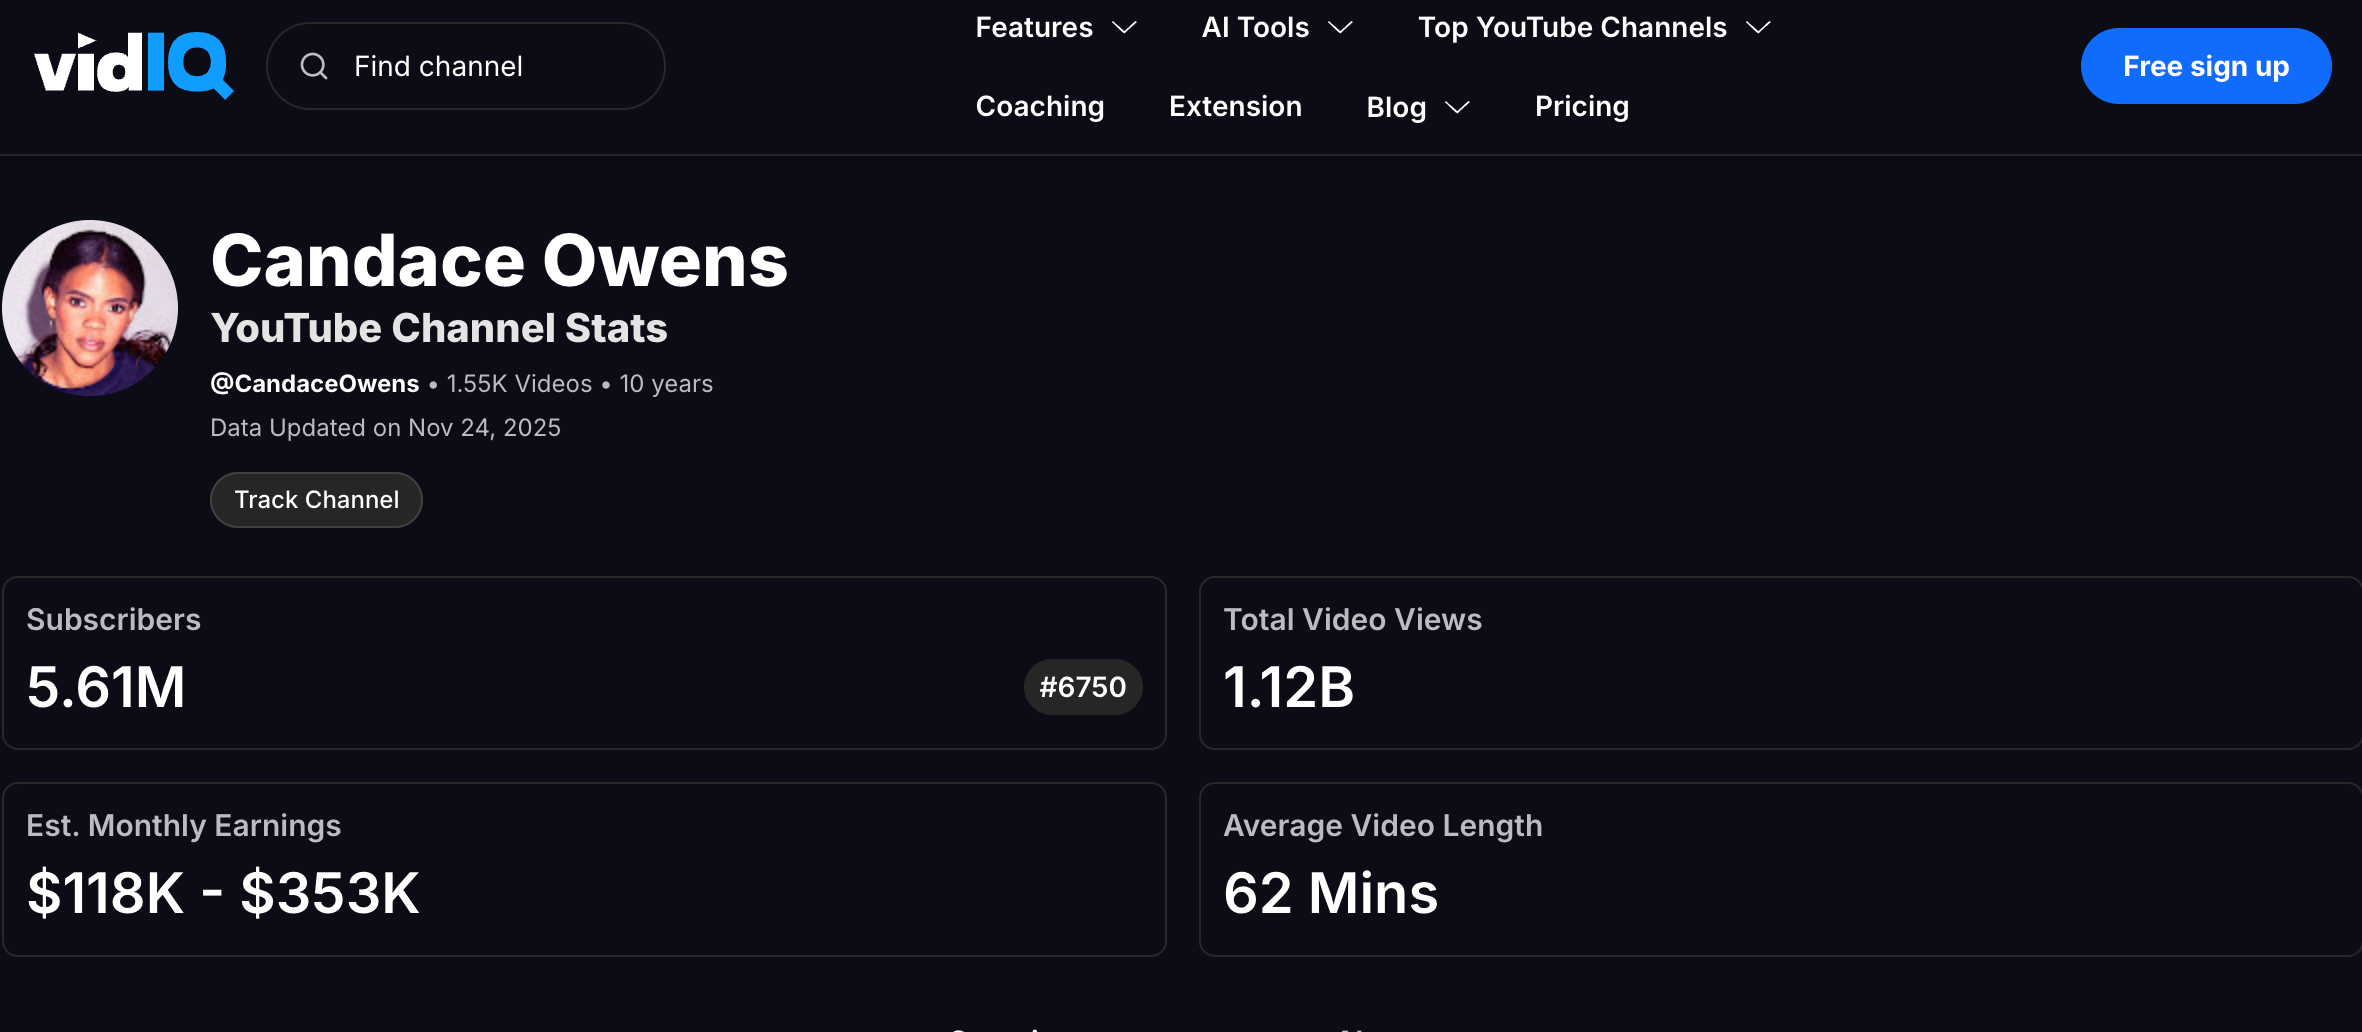2362x1032 pixels.
Task: Click the Est. Monthly Earnings label
Action: (184, 826)
